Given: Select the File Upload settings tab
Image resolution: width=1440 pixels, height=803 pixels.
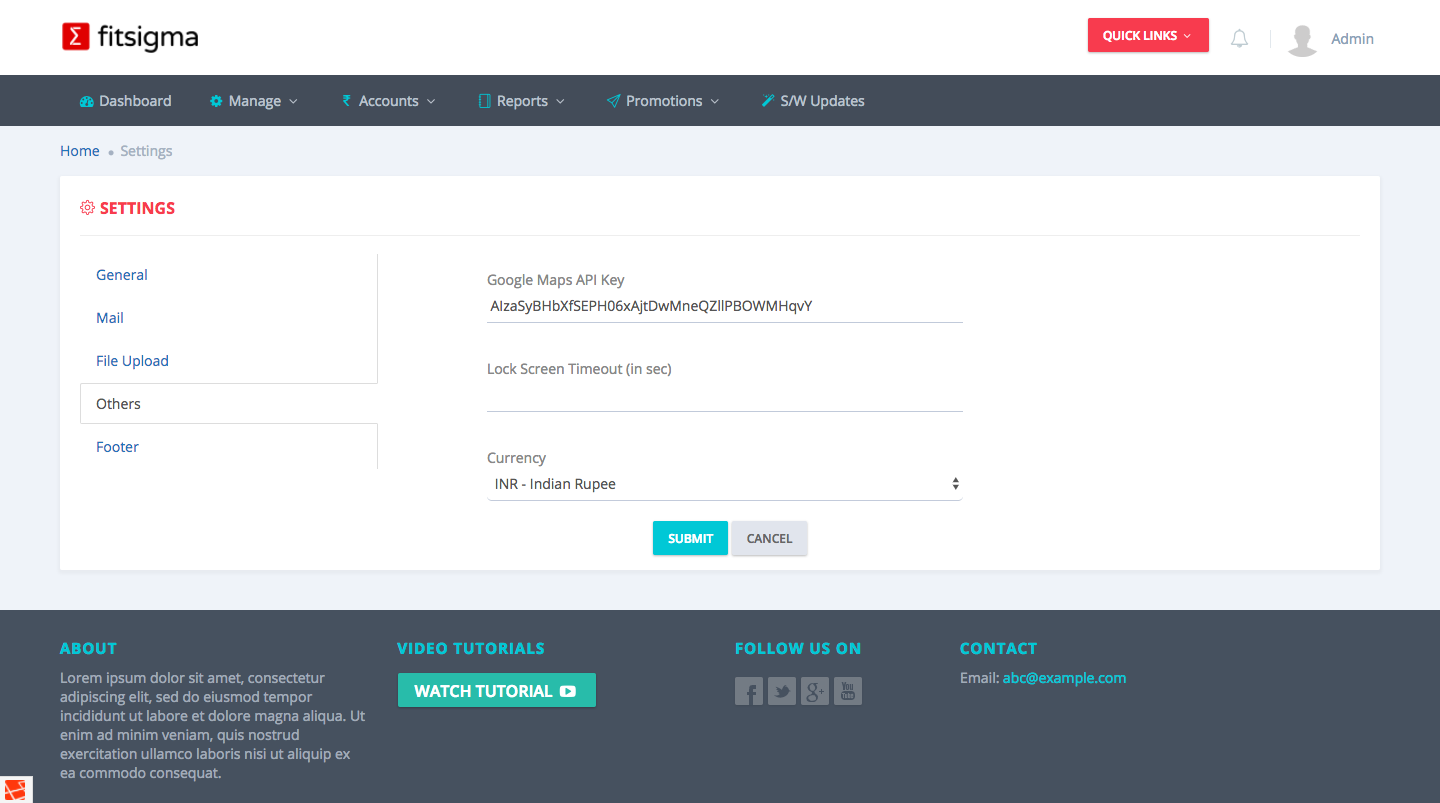Looking at the screenshot, I should click(132, 361).
